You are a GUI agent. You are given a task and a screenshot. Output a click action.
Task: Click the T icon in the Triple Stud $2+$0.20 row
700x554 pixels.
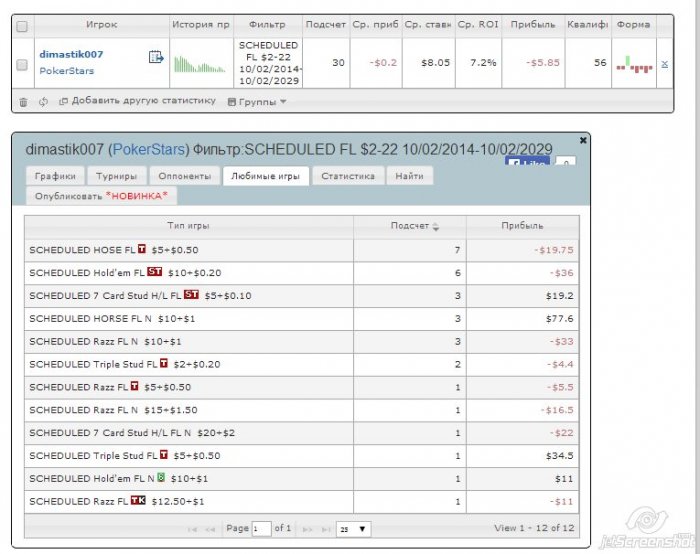[x=164, y=363]
